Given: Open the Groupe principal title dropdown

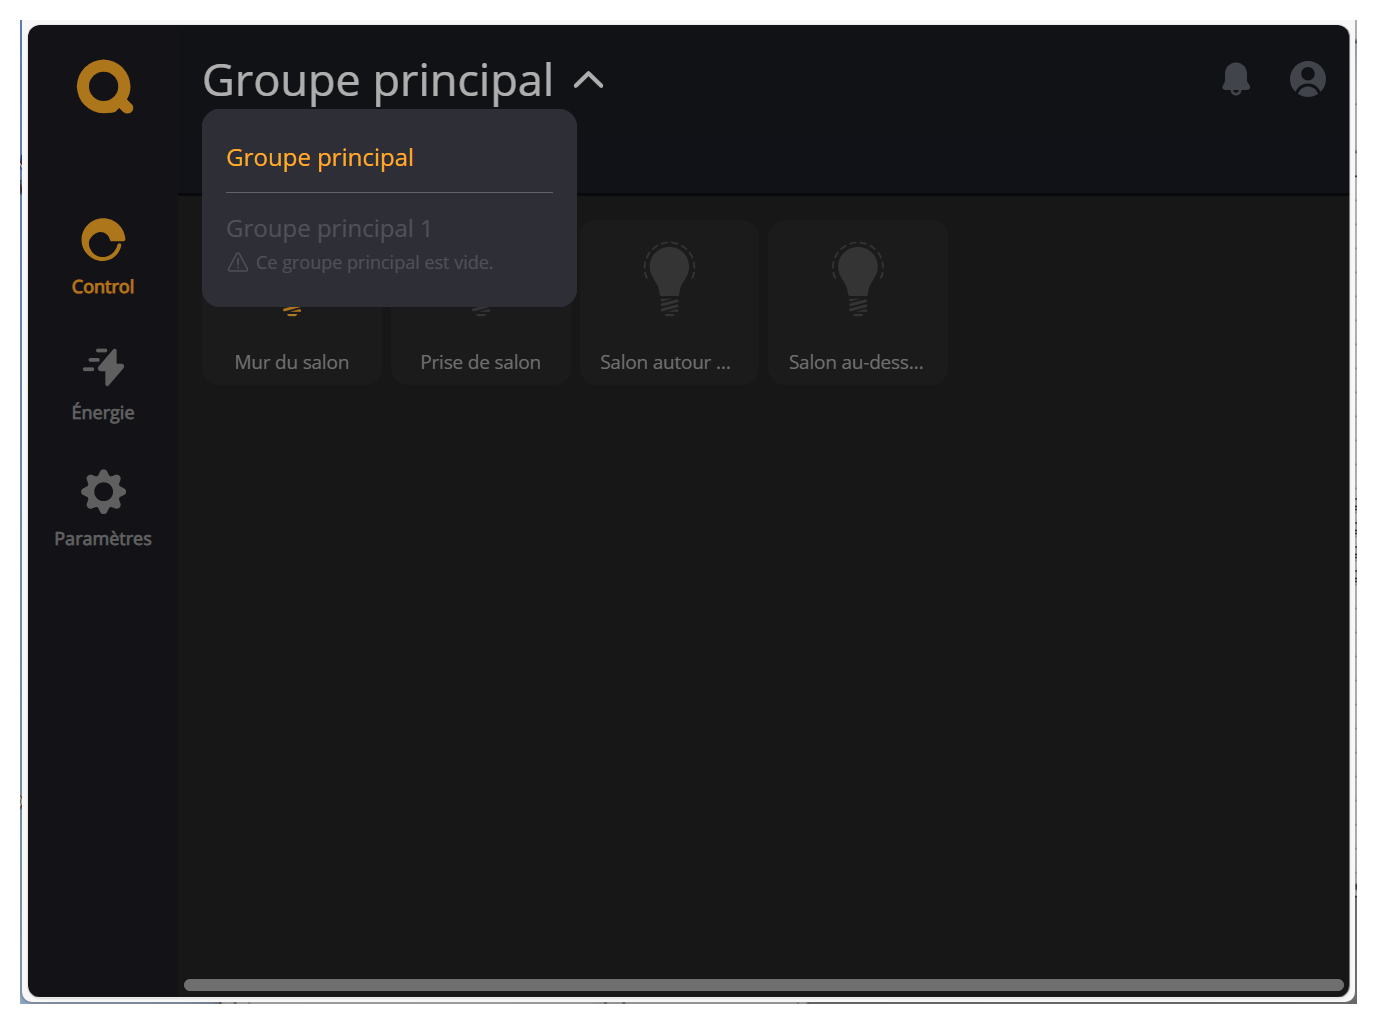Looking at the screenshot, I should (x=378, y=80).
